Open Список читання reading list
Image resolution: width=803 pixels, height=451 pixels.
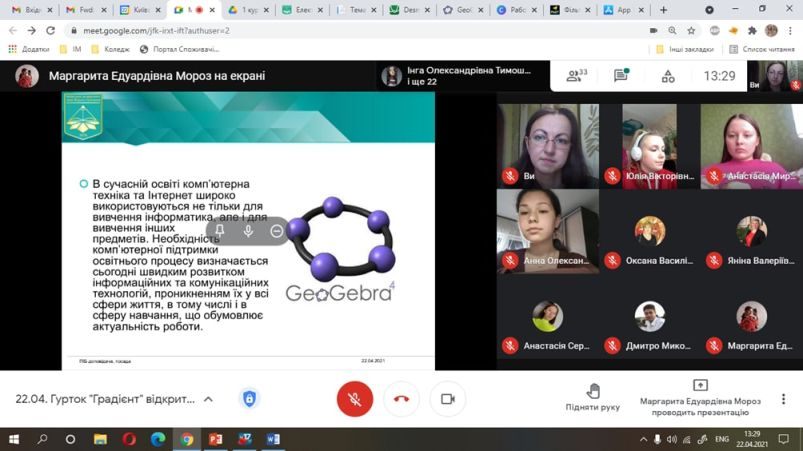(762, 49)
